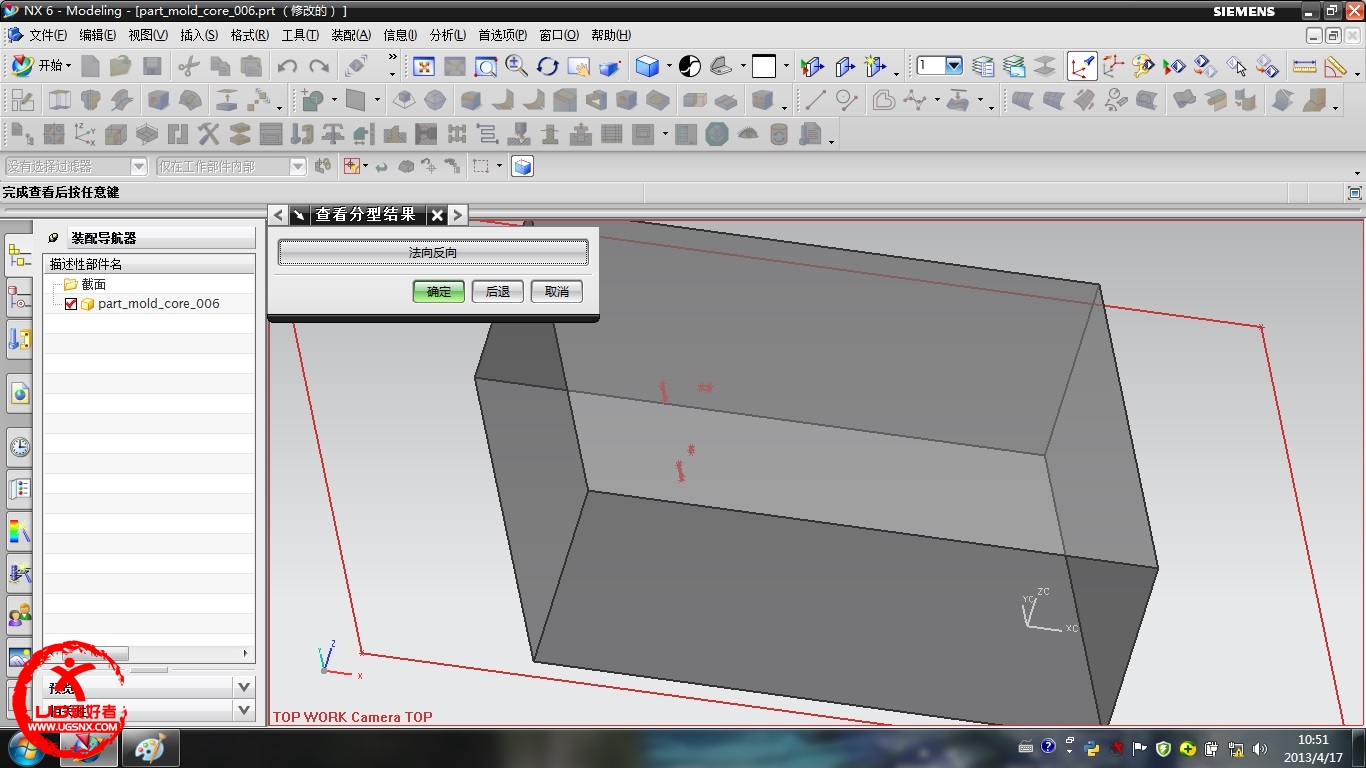The width and height of the screenshot is (1366, 768).
Task: Click the Redo arrow icon
Action: pyautogui.click(x=319, y=67)
